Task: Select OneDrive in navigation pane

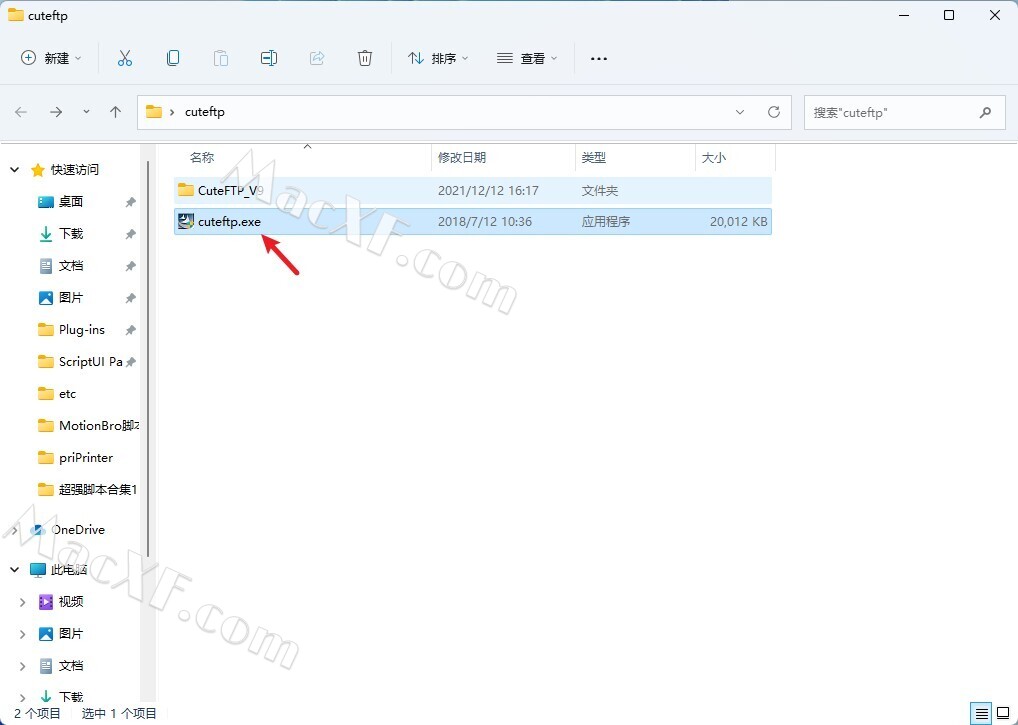Action: pos(78,530)
